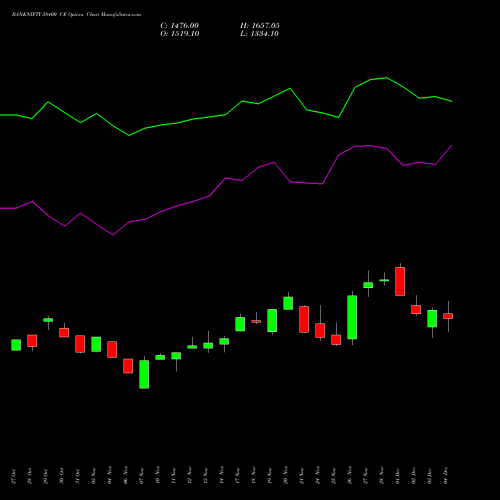Viewport: 500px width, 500px height.
Task: Select the red candle above 24 Nov
Action: 320,331
